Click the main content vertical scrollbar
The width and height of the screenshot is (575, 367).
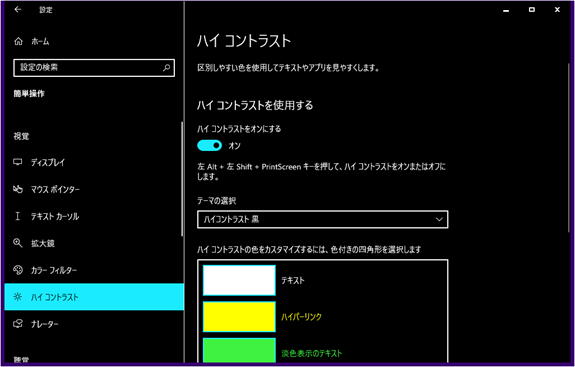coord(569,147)
